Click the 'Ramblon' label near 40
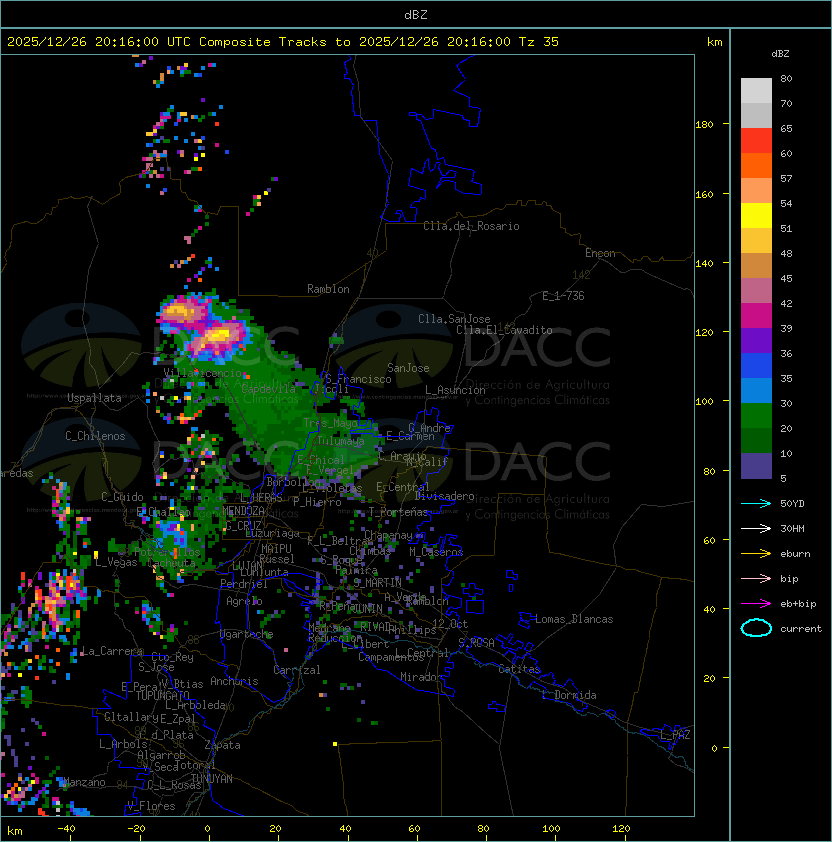The image size is (832, 842). [x=328, y=289]
